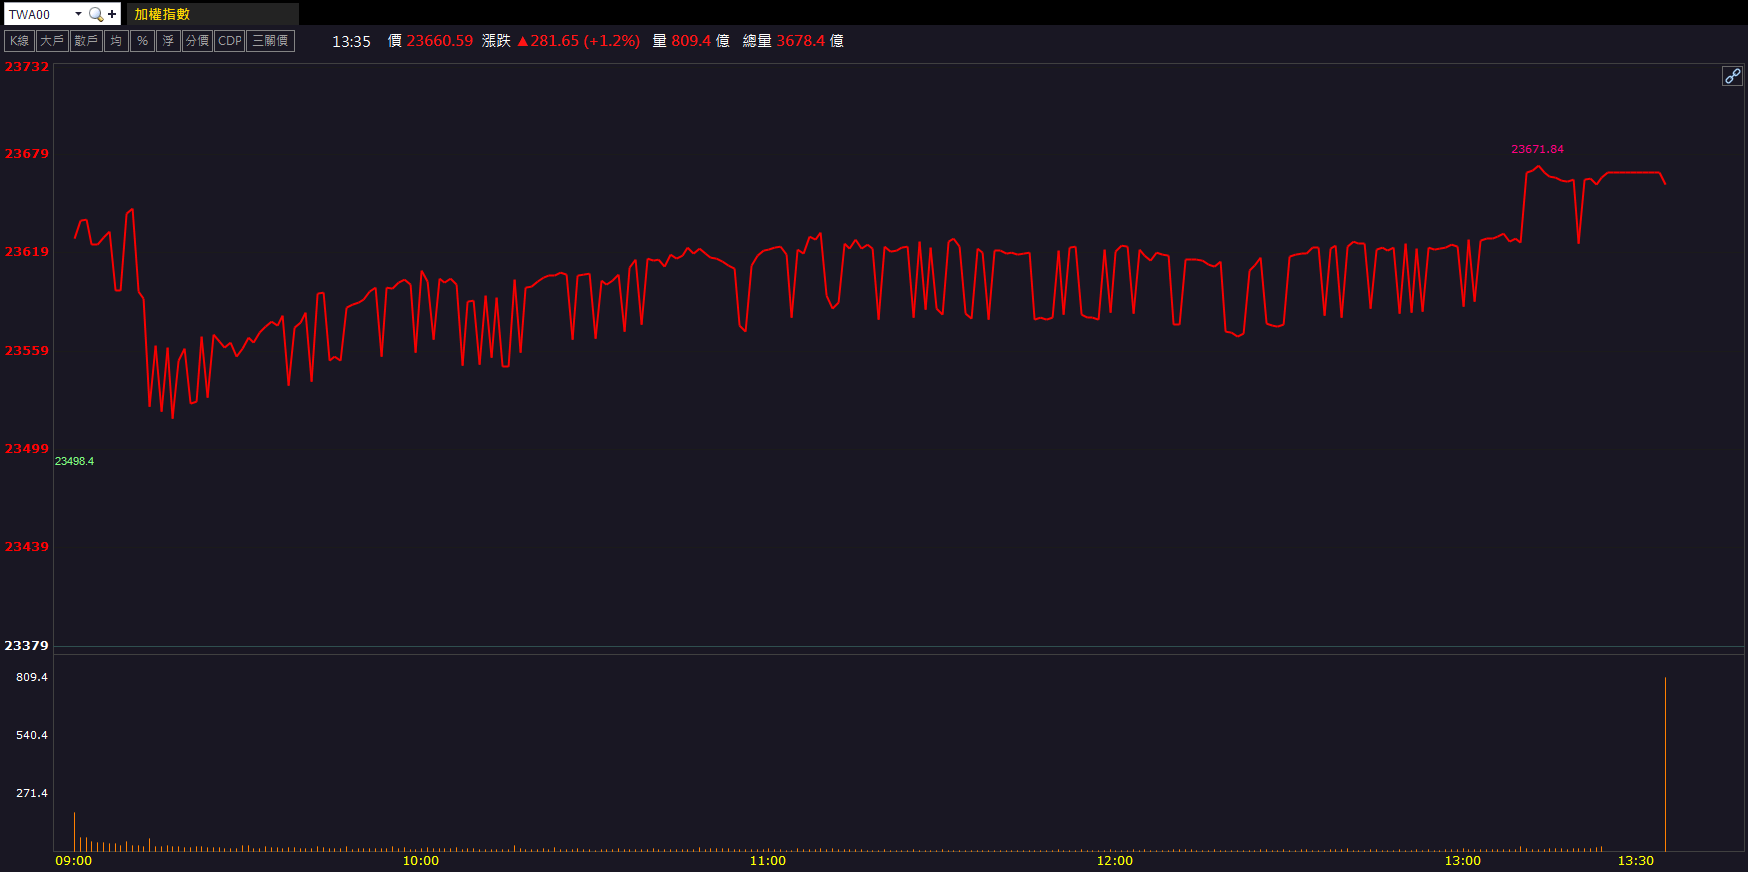Click the magnifier search icon
The image size is (1748, 872).
(95, 14)
